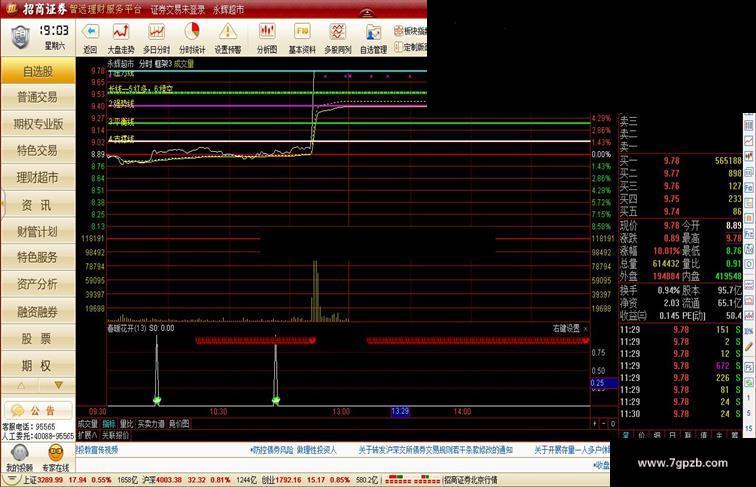
Task: Select 理财超市 sidebar item
Action: pos(38,177)
